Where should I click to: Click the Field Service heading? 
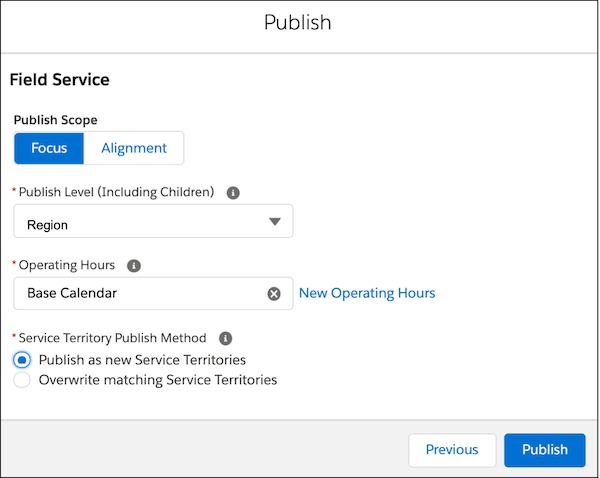tap(60, 80)
